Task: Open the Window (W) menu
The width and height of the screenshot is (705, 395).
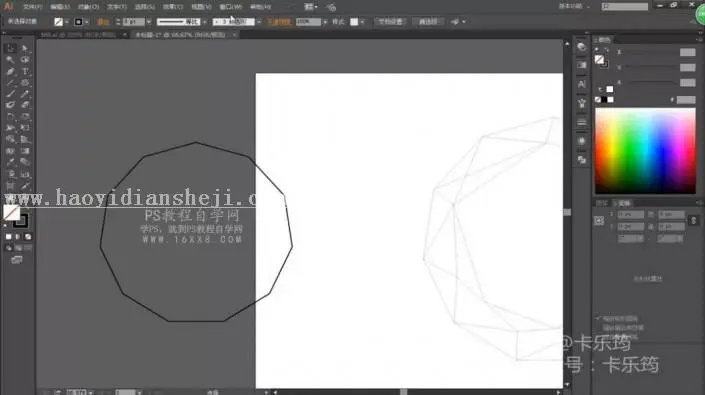Action: coord(231,7)
